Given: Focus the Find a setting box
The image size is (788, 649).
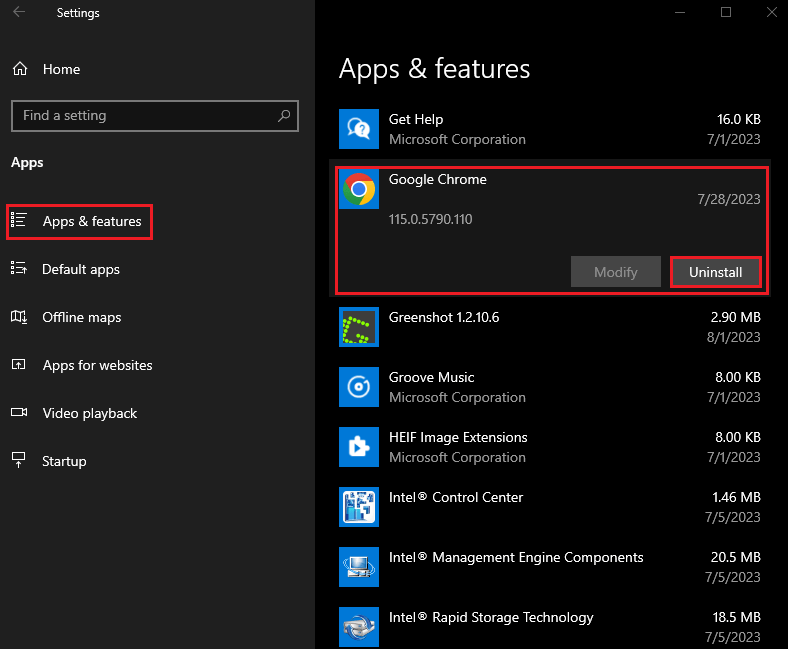Looking at the screenshot, I should (x=155, y=116).
